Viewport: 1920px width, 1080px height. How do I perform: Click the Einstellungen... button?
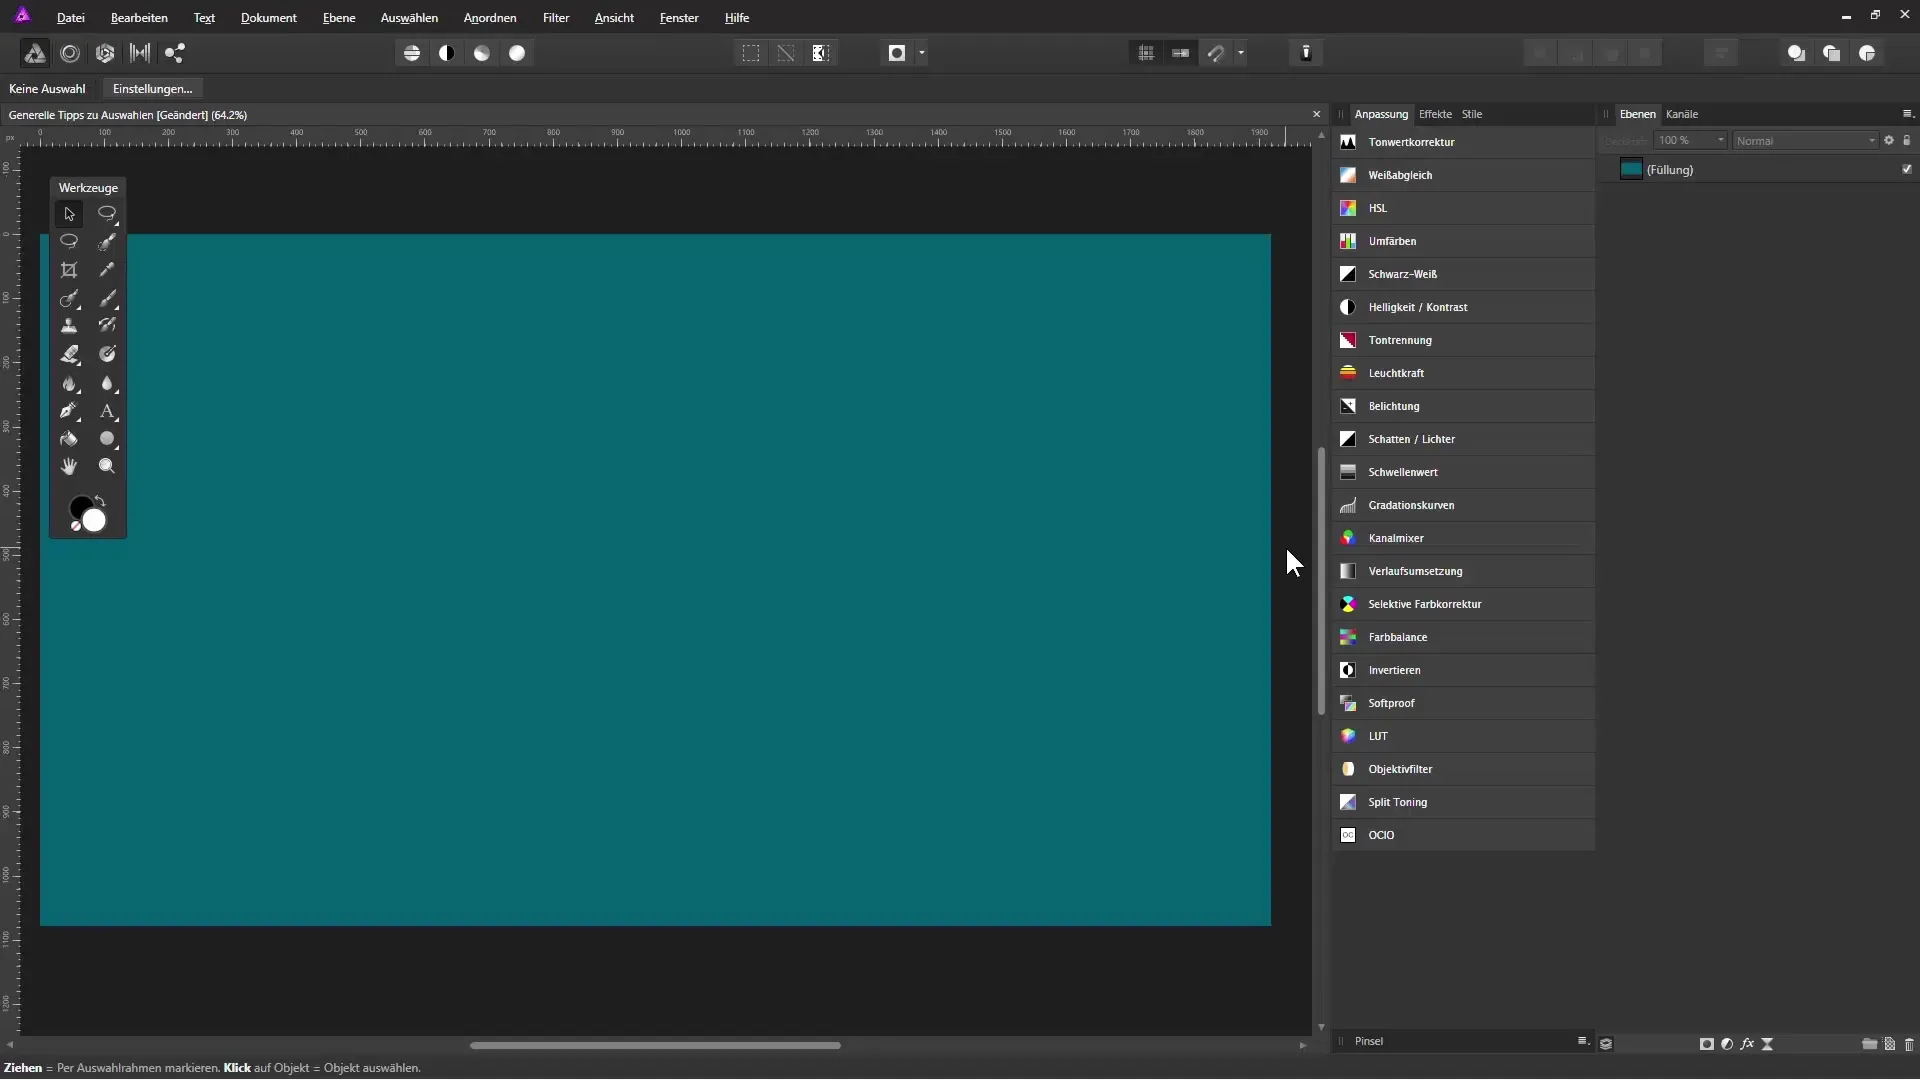pyautogui.click(x=152, y=89)
